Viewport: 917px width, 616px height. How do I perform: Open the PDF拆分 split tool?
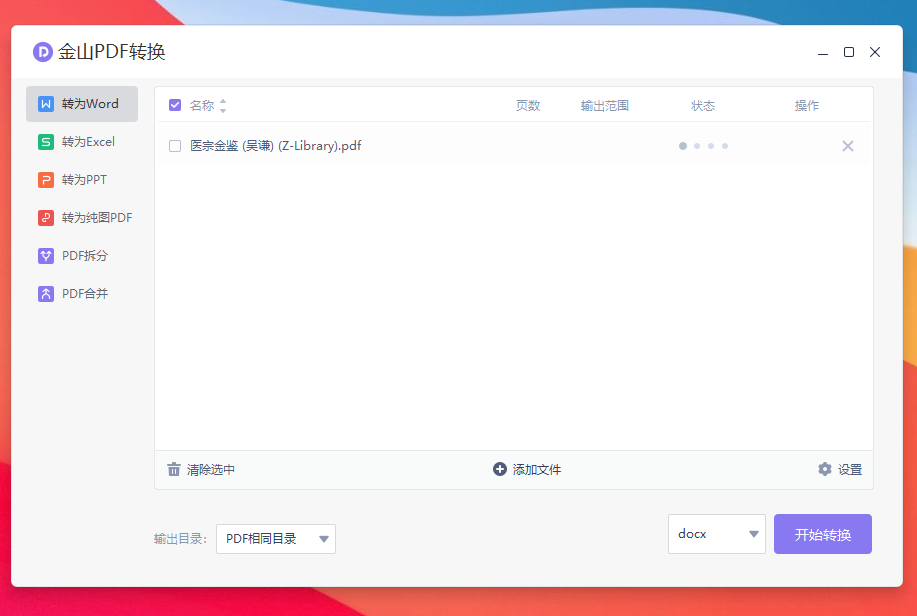(82, 256)
